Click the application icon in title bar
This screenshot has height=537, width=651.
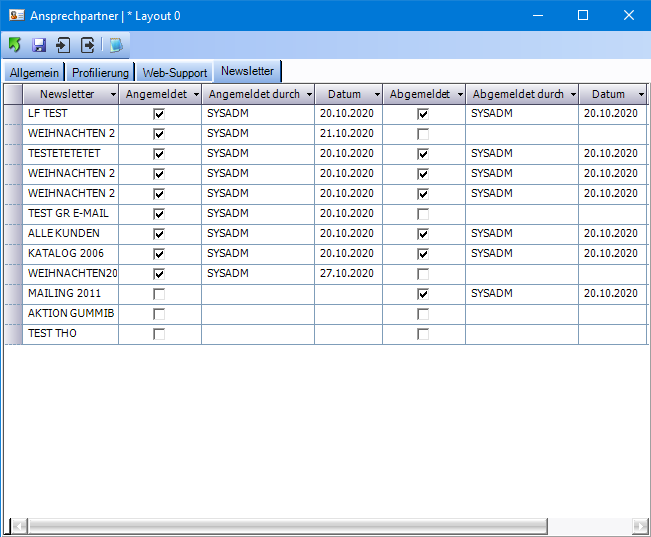[x=16, y=15]
